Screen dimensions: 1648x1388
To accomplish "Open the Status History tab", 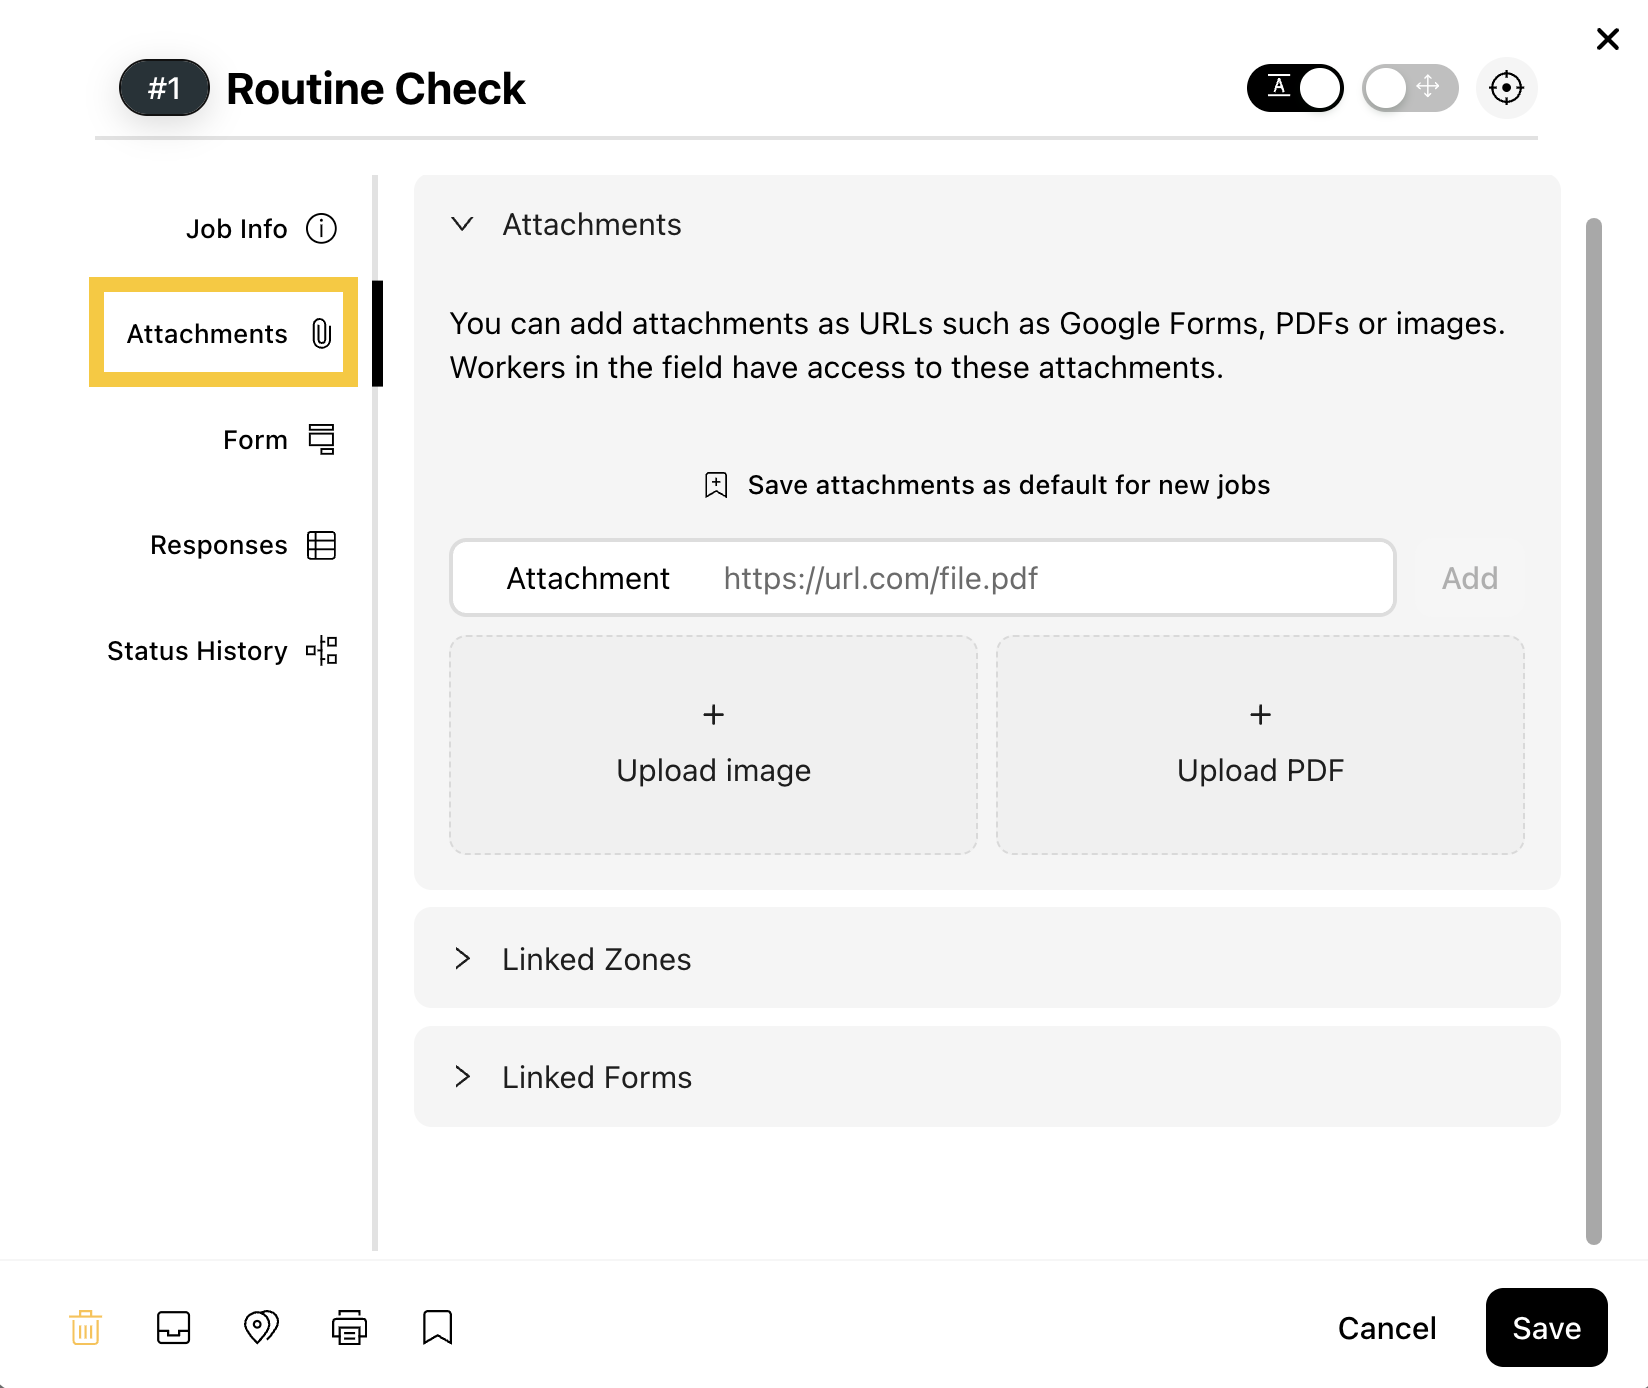I will click(222, 651).
